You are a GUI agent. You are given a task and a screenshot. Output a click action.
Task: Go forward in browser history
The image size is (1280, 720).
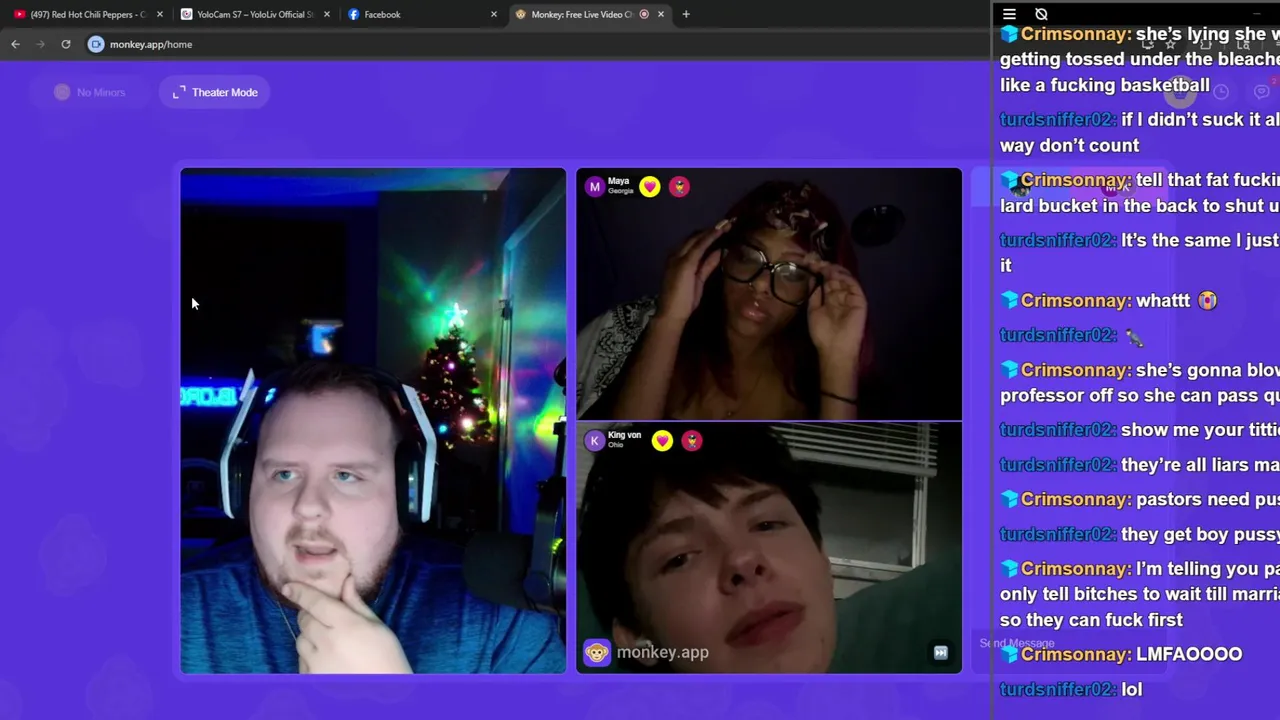coord(40,44)
